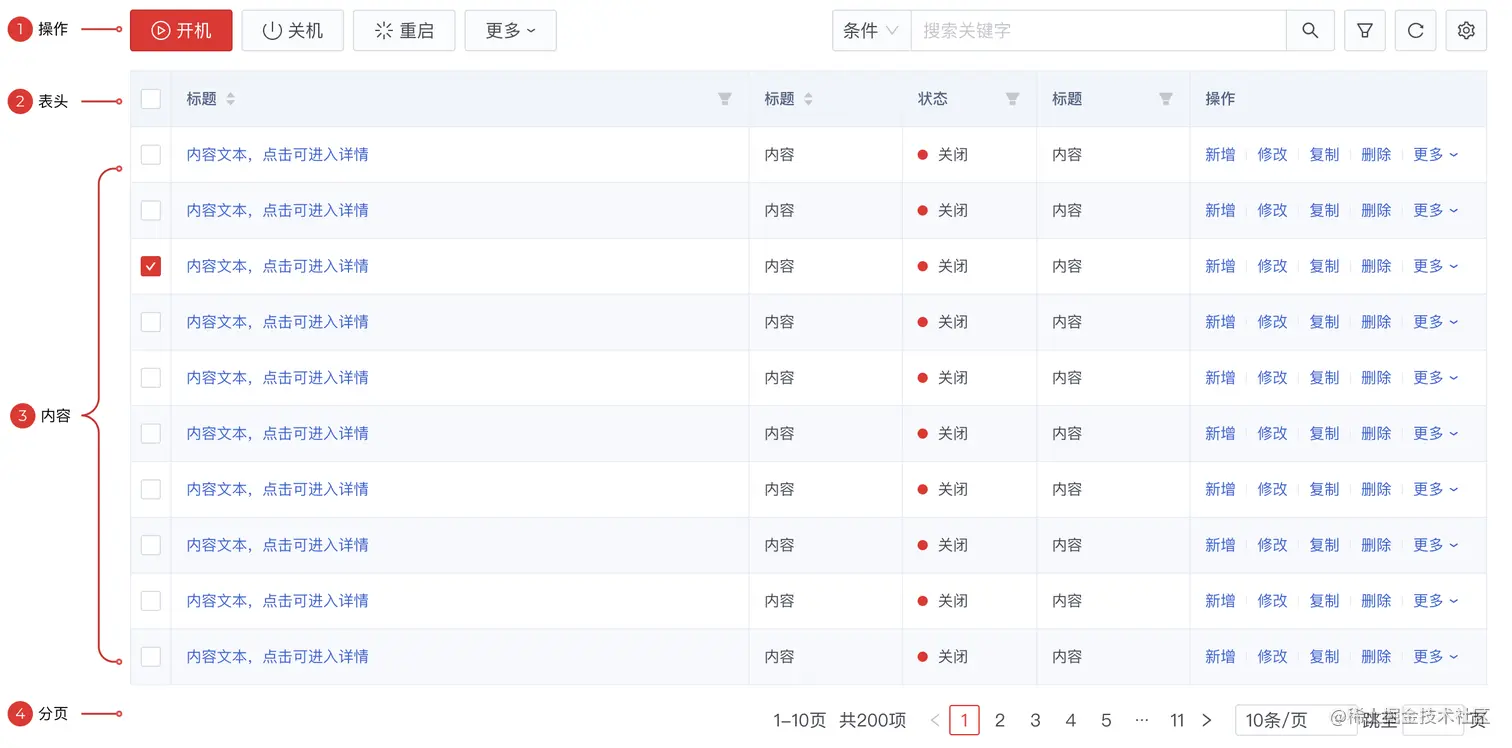The width and height of the screenshot is (1512, 748).
Task: Click 删除 in the checked row
Action: 1376,266
